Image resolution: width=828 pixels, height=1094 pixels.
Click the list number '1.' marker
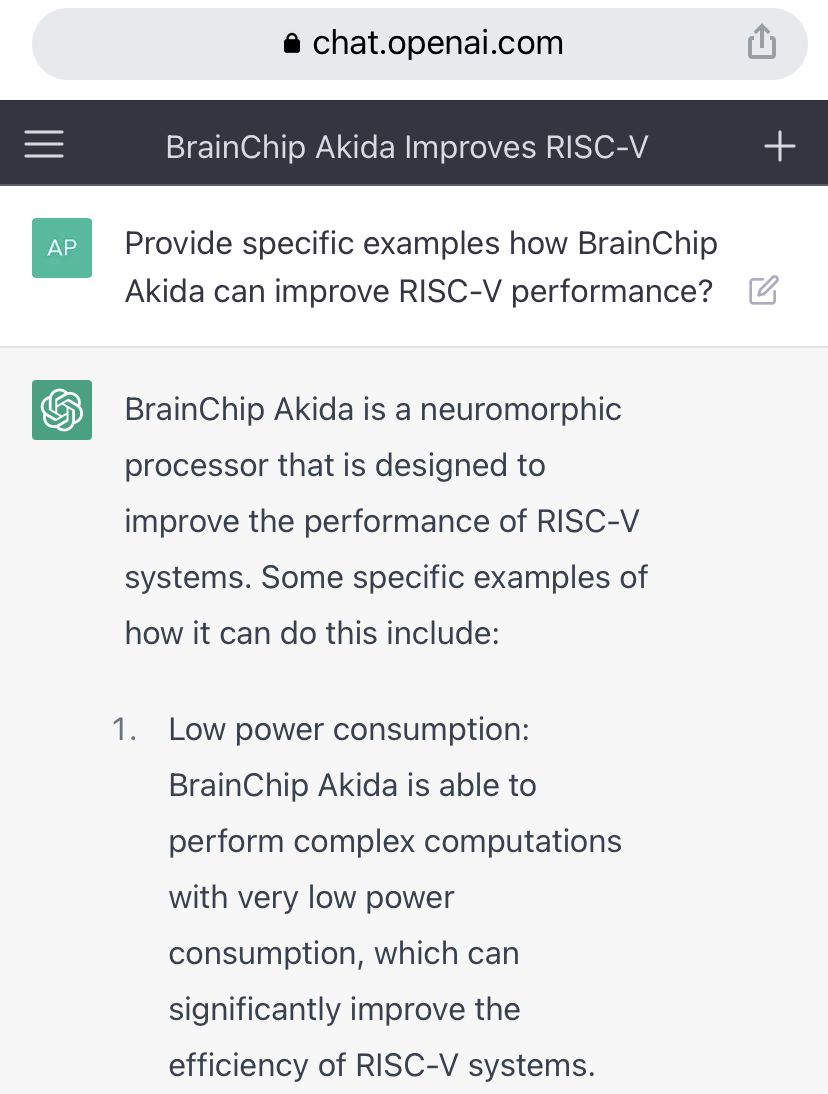(124, 729)
